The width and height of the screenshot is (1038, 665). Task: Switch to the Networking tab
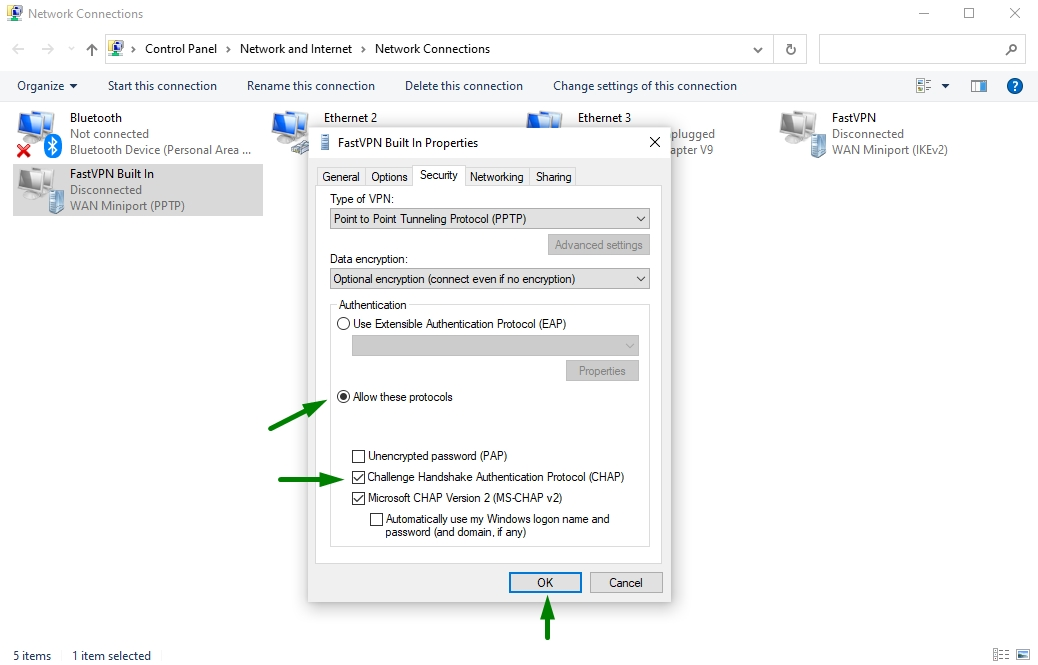pyautogui.click(x=496, y=177)
